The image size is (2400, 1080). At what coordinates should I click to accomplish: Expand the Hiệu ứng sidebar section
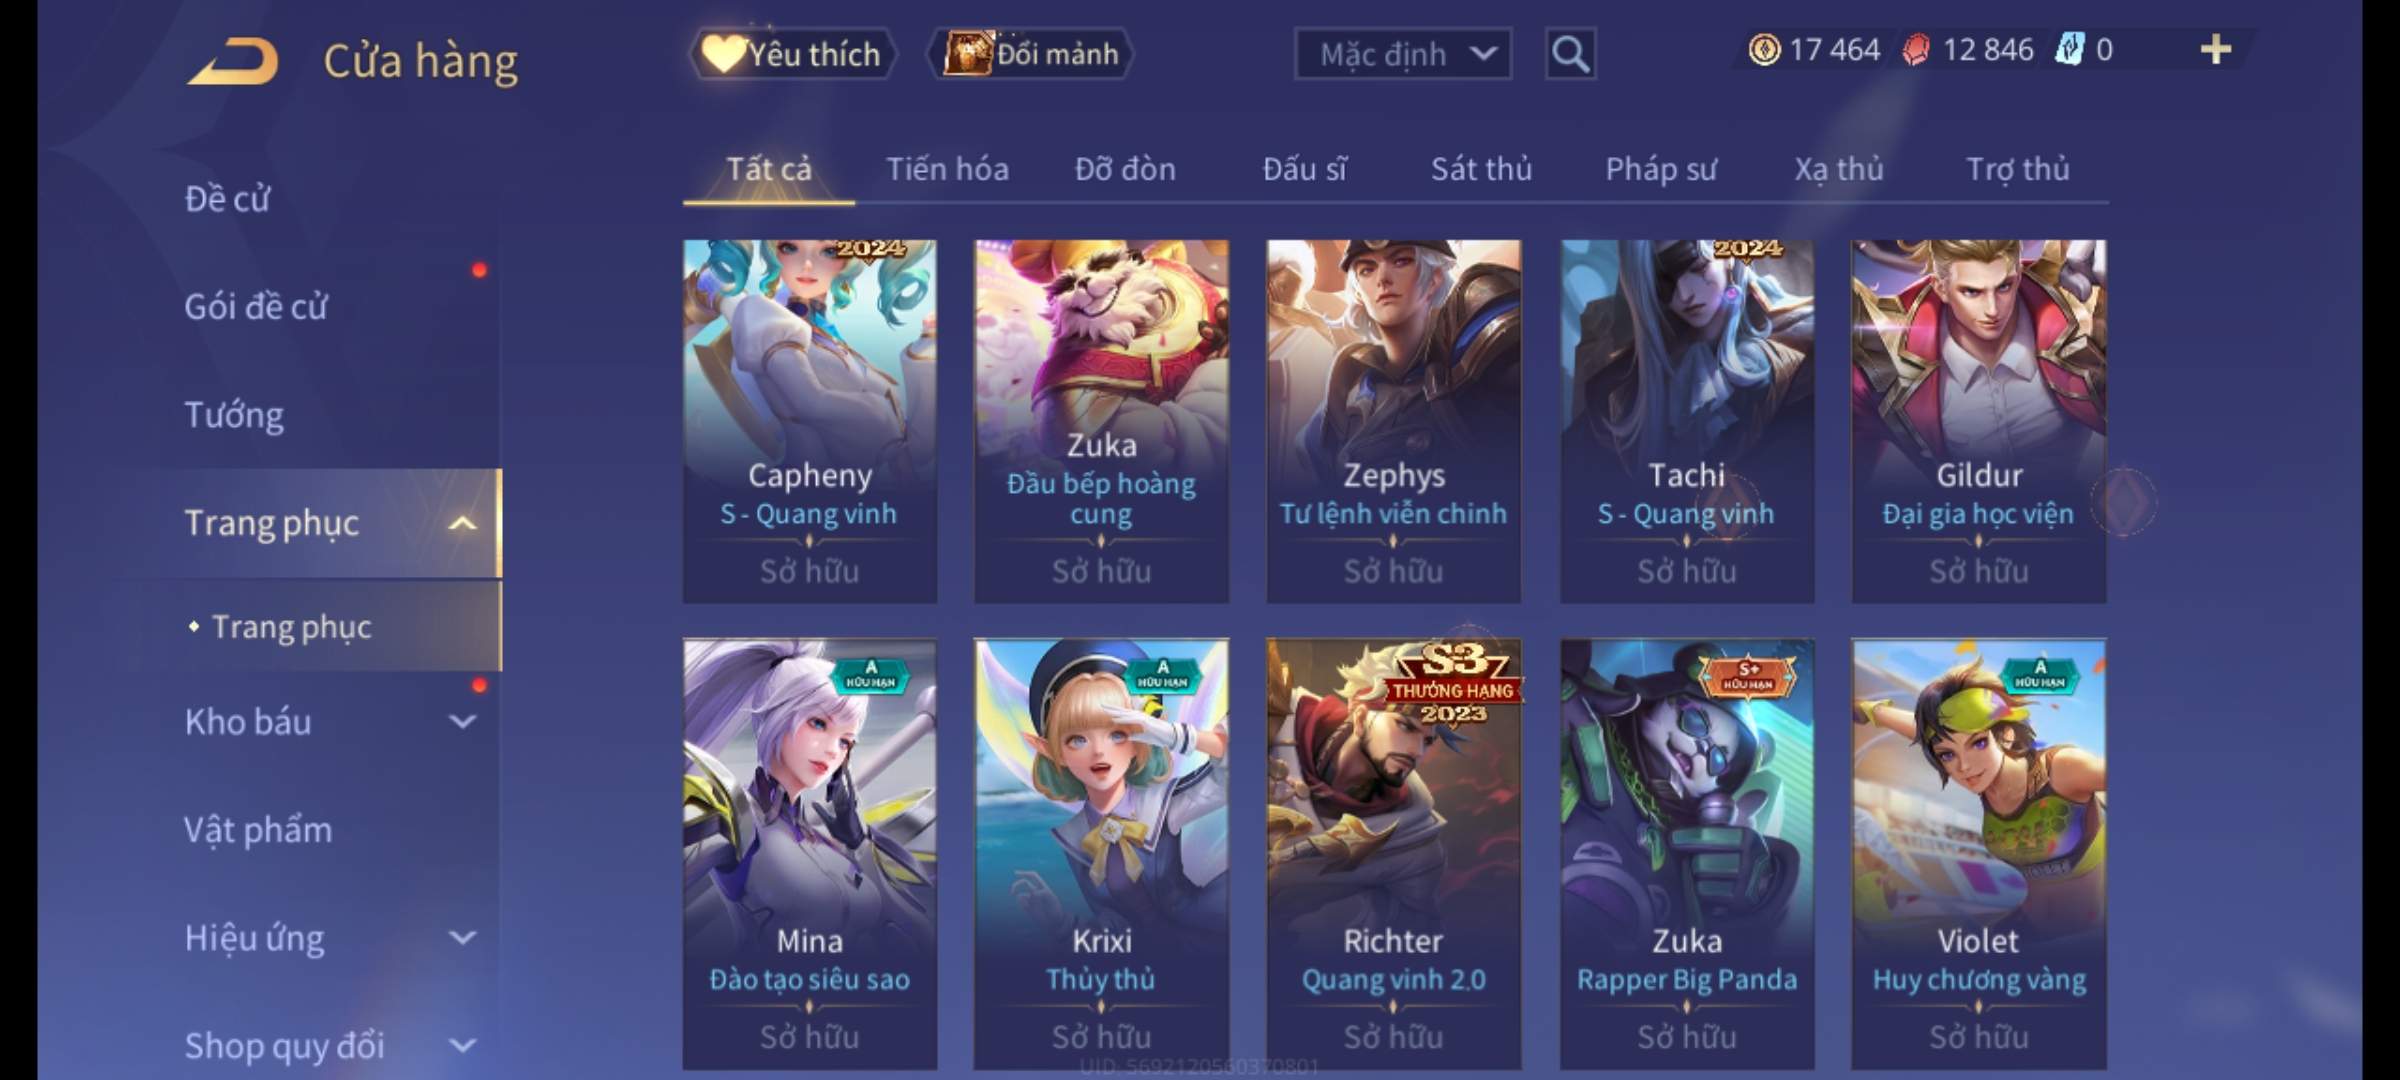[462, 938]
